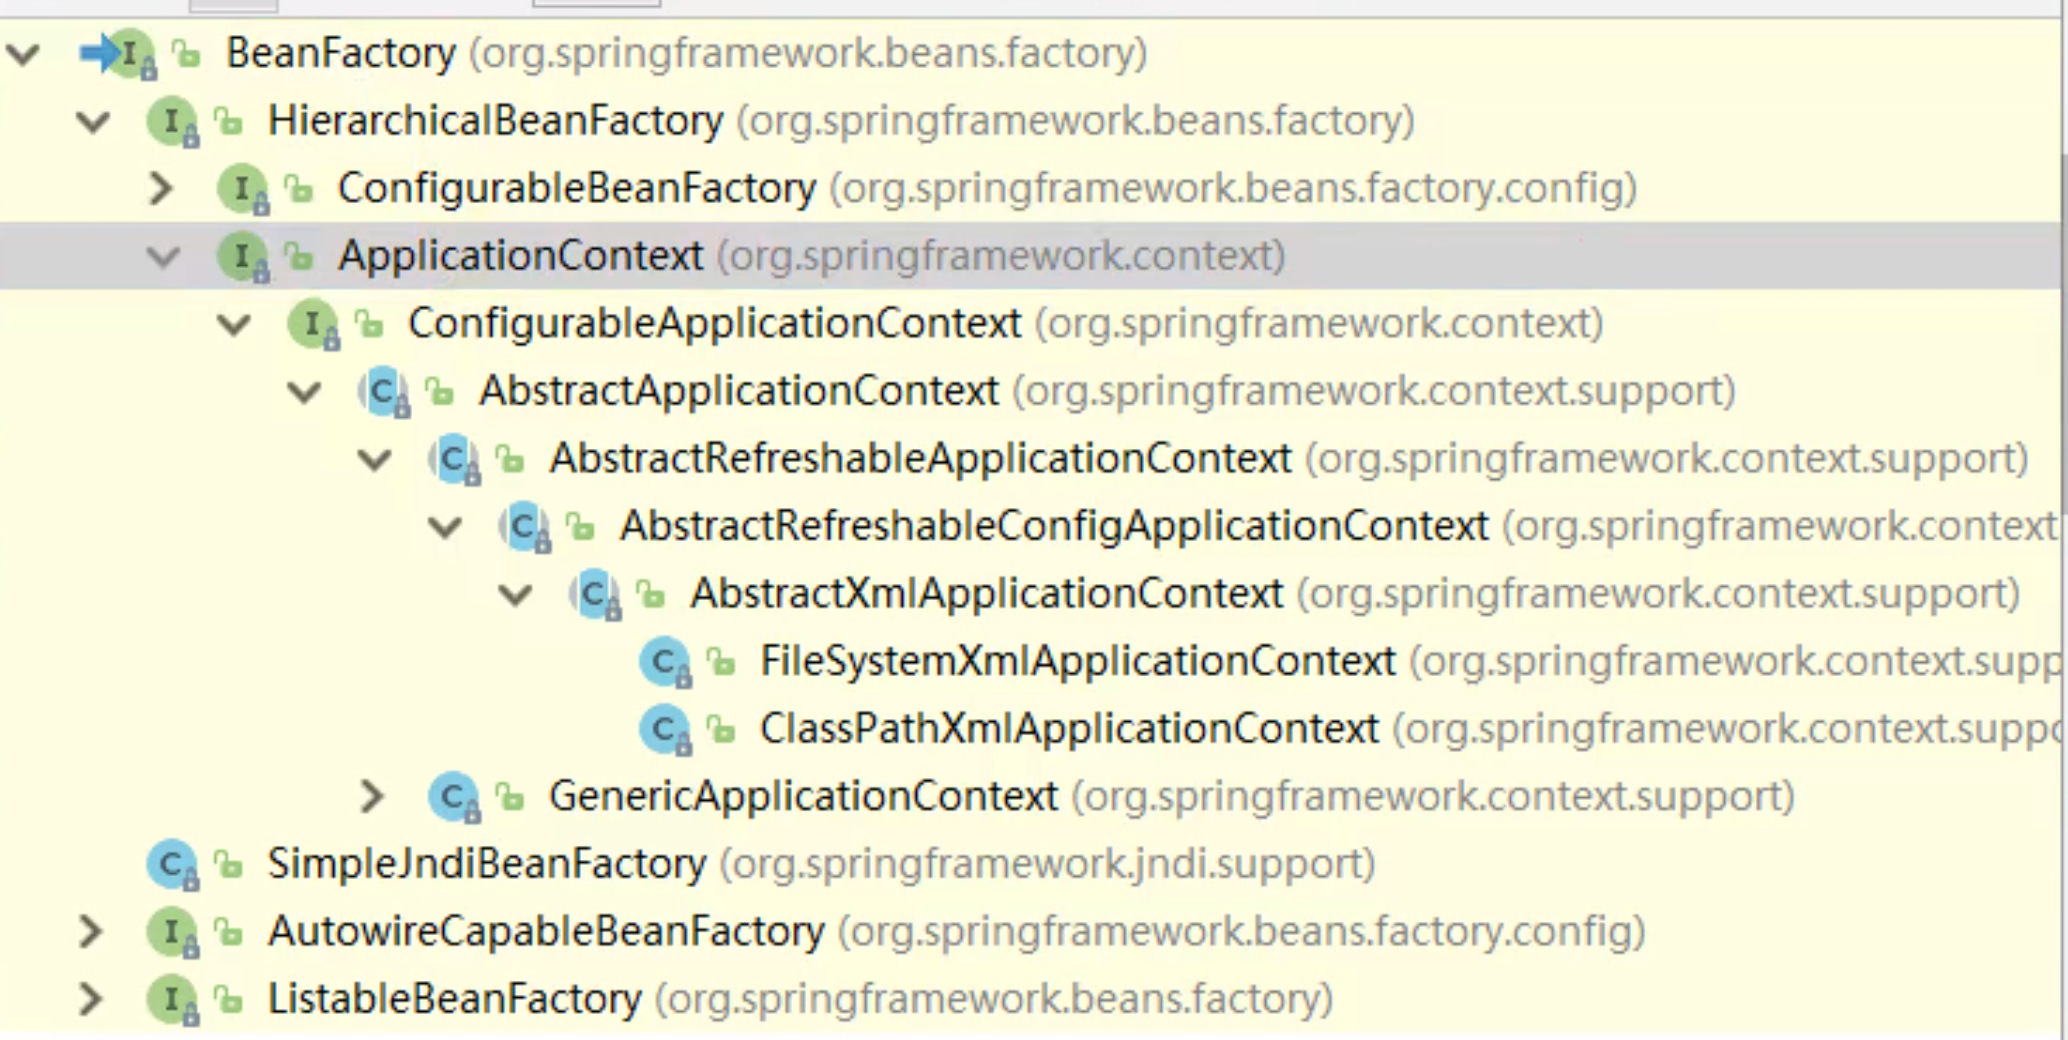This screenshot has width=2068, height=1040.
Task: Select HierarchicalBeanFactory in the hierarchy
Action: click(x=1030, y=121)
